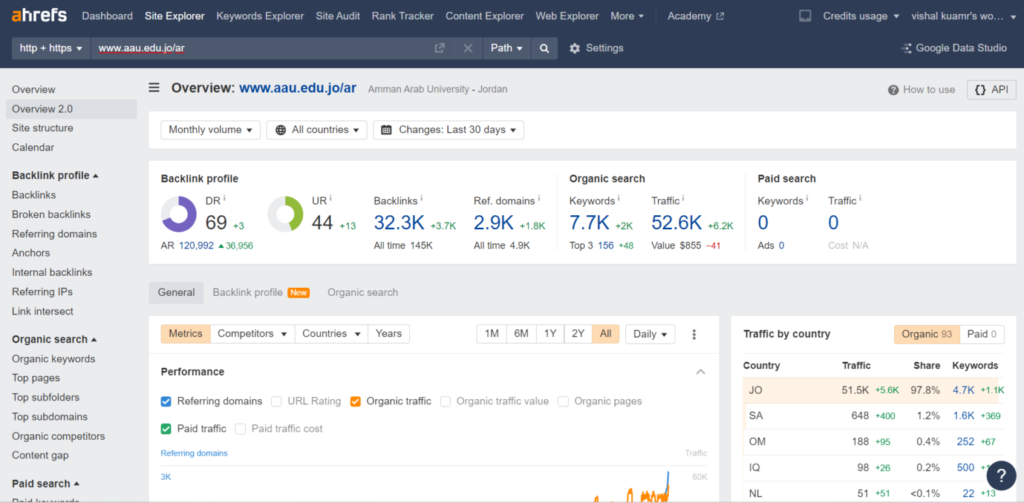
Task: Open the Countries dropdown in chart toolbar
Action: click(331, 334)
